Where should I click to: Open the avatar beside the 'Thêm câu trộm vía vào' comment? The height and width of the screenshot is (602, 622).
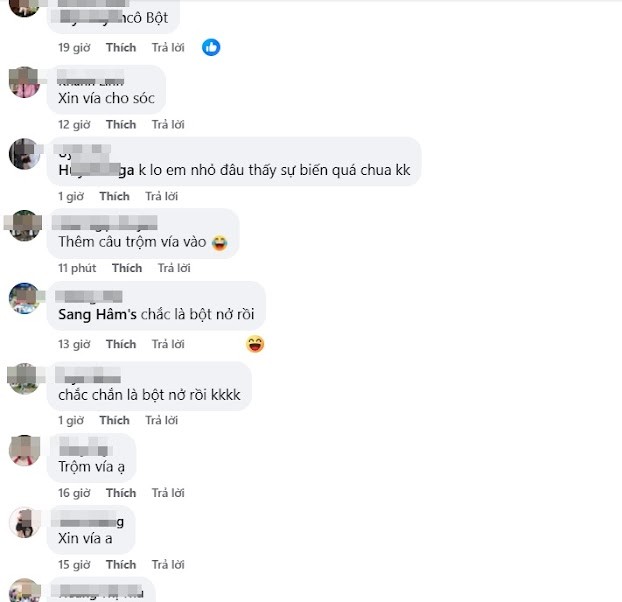[24, 225]
